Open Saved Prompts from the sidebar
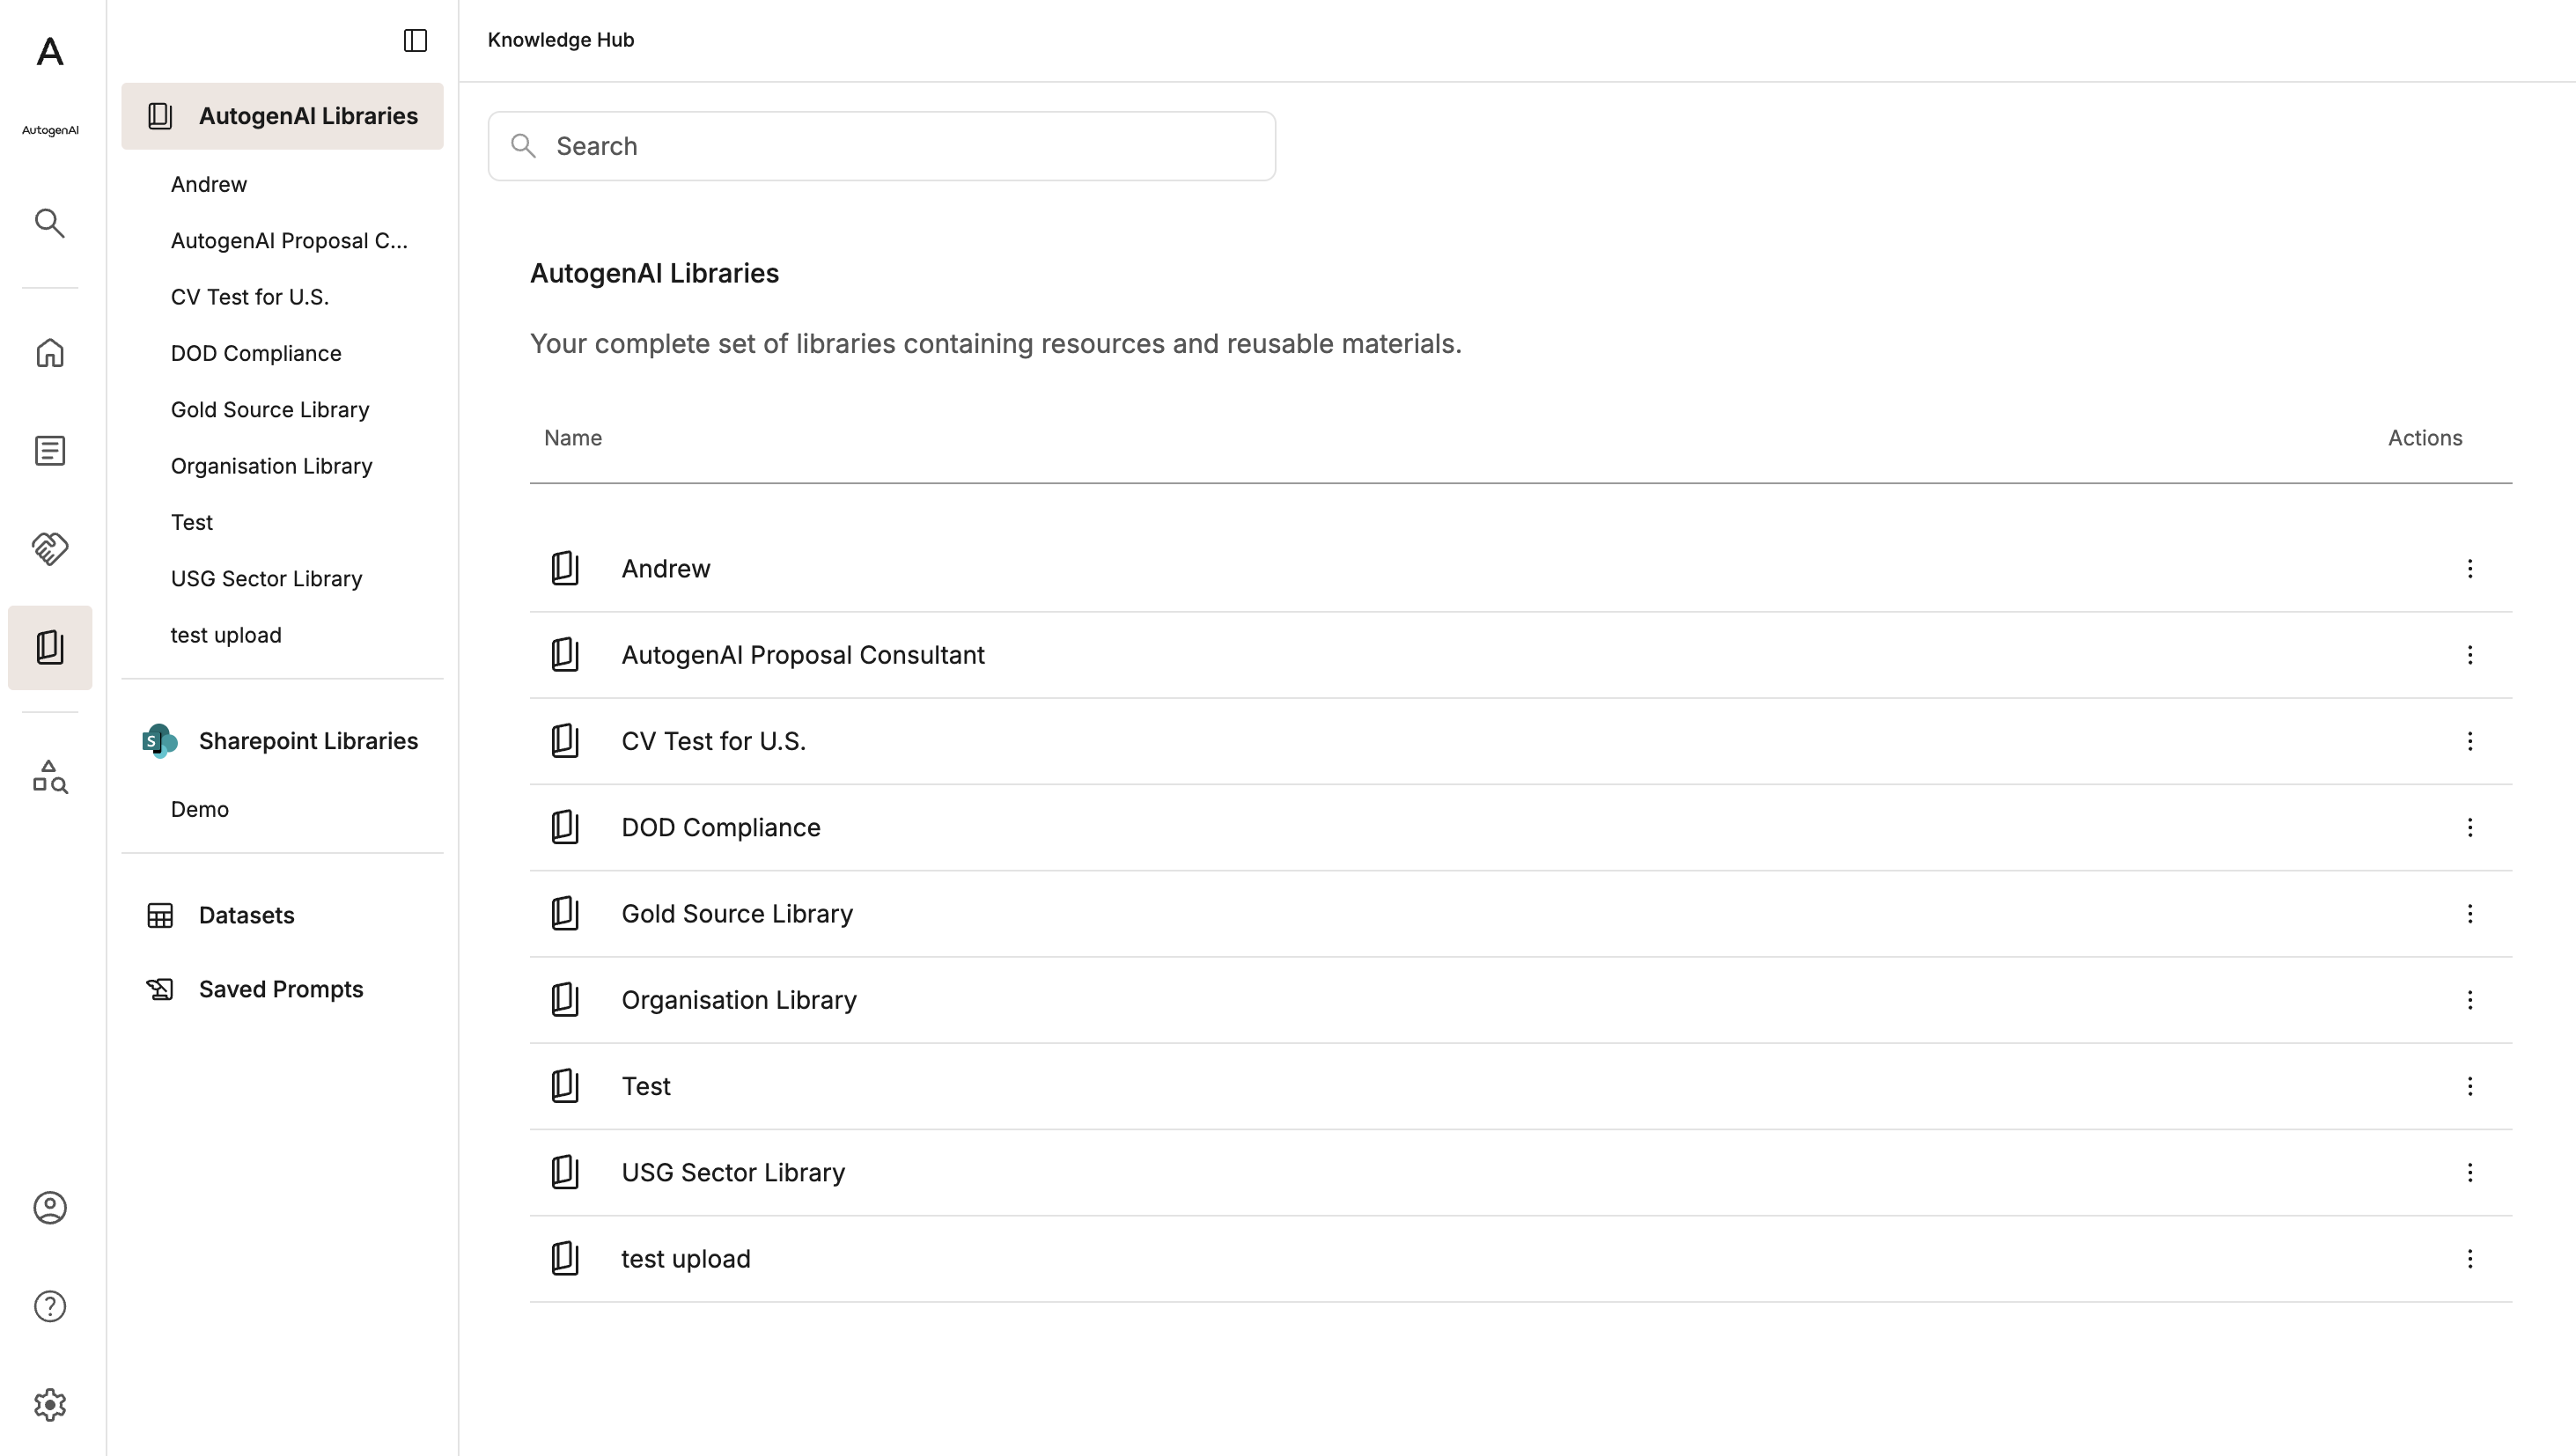This screenshot has height=1456, width=2576. pyautogui.click(x=282, y=990)
